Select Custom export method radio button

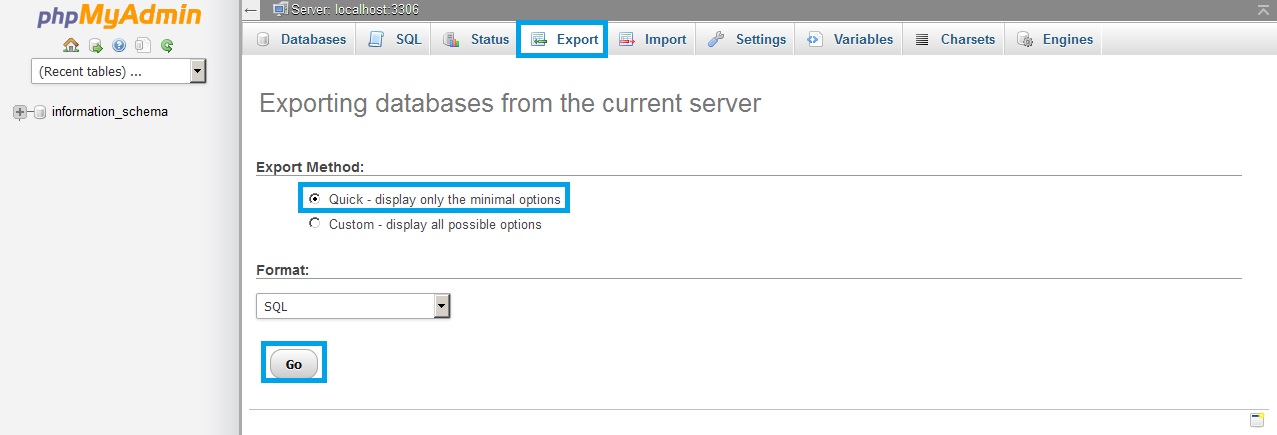(x=315, y=224)
